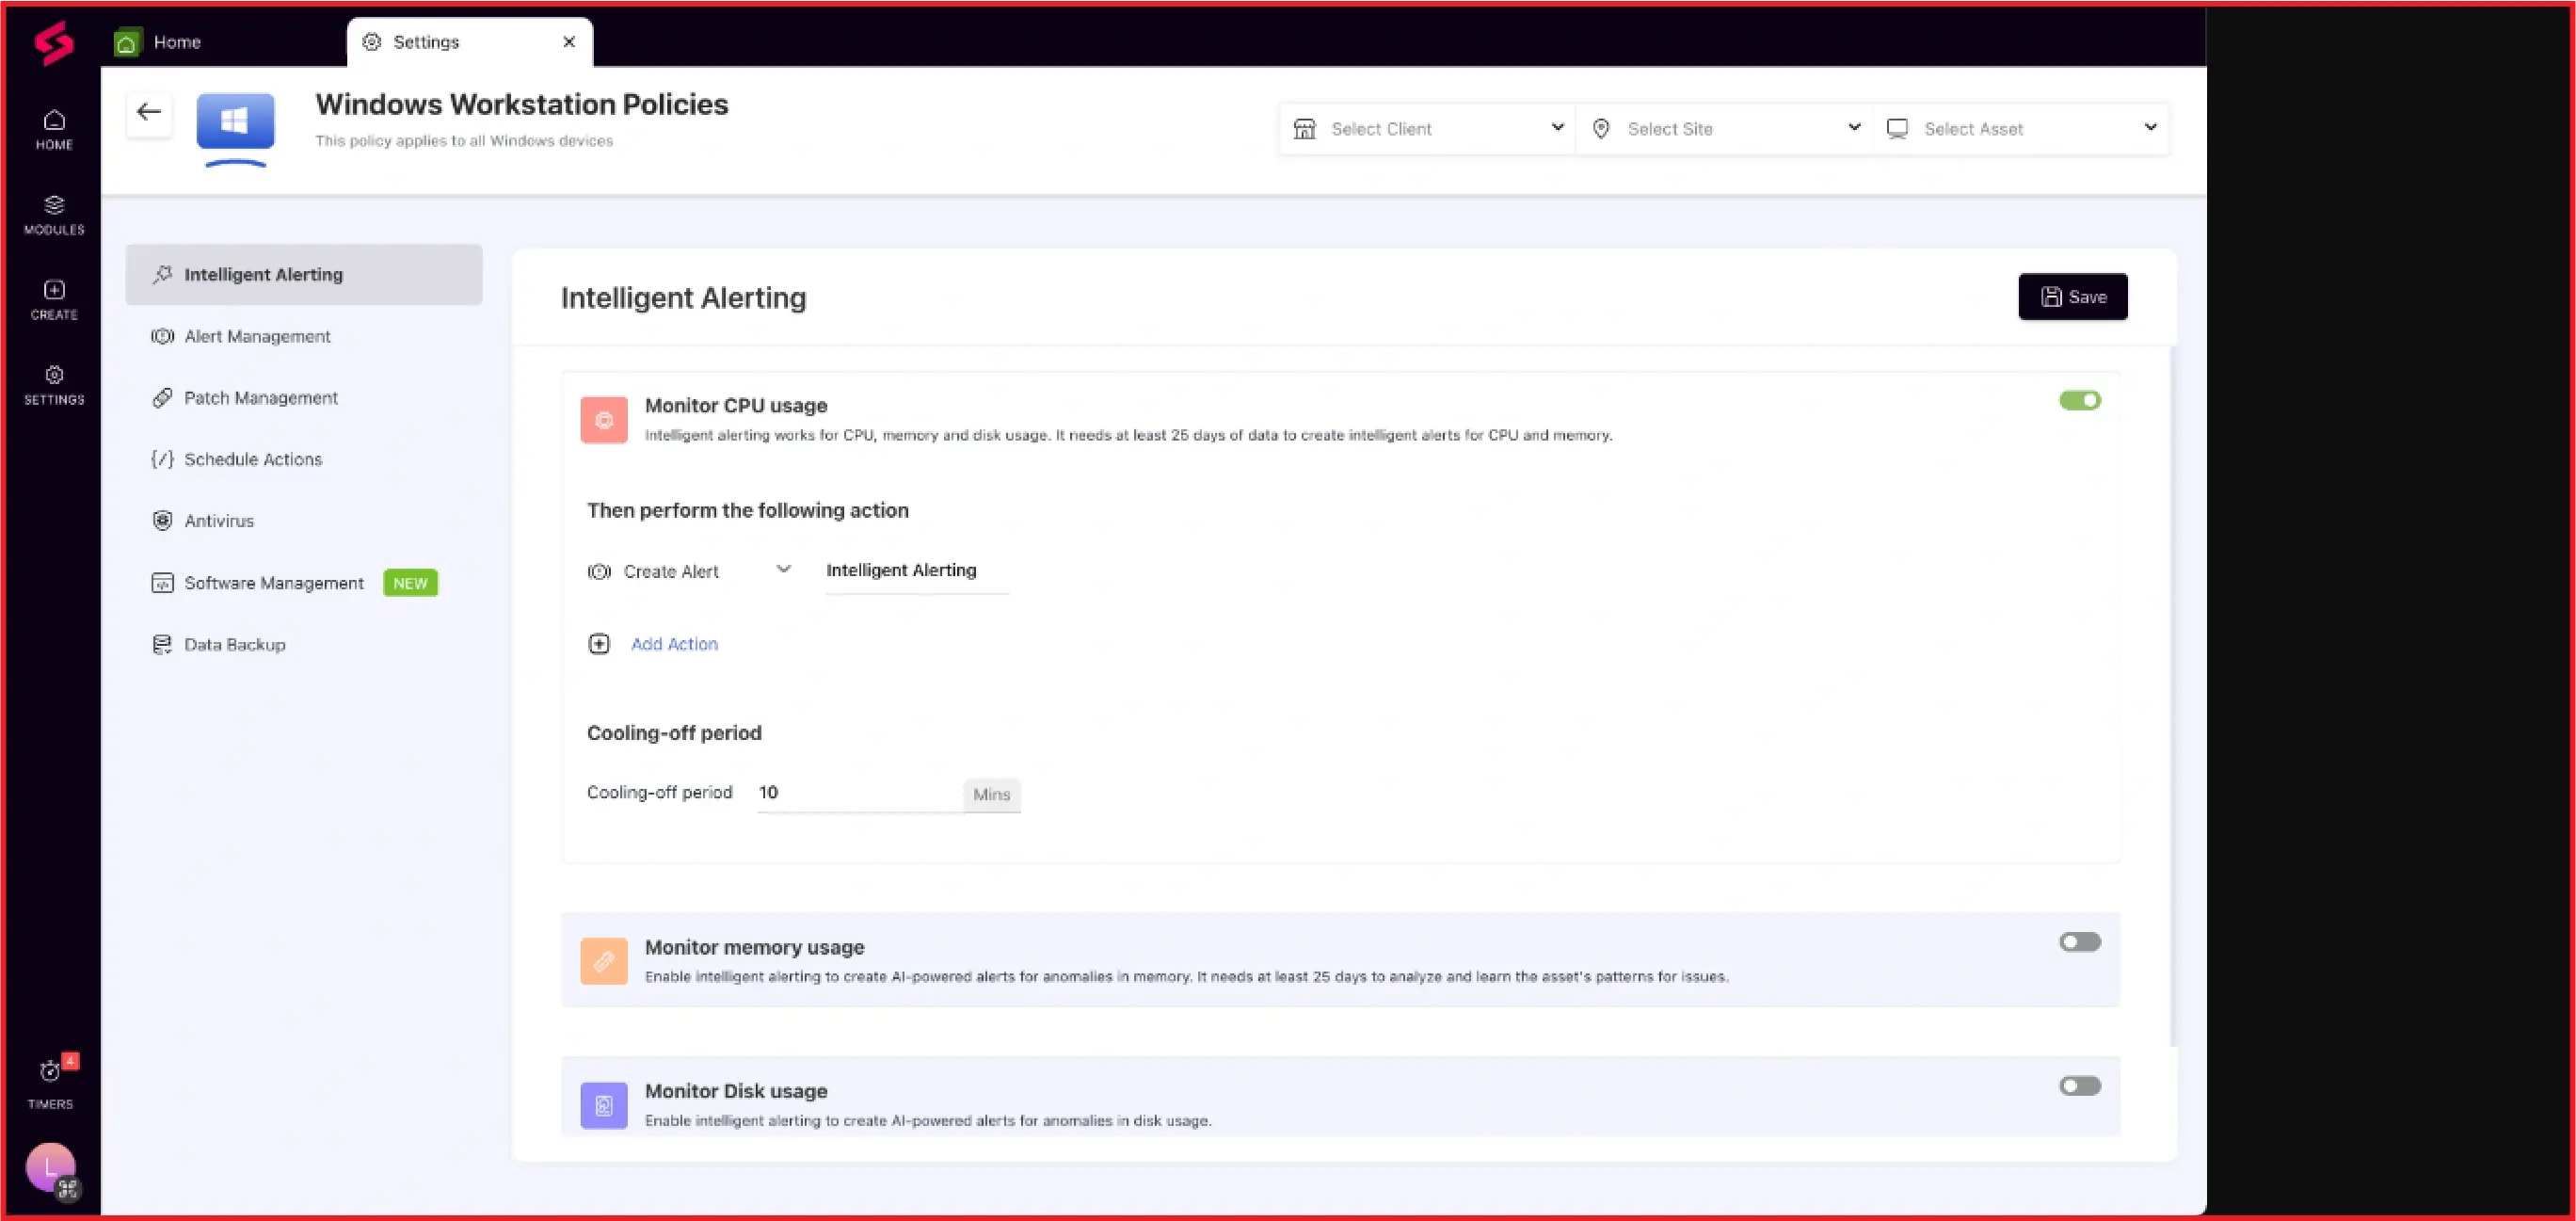The image size is (2576, 1221).
Task: Select the Alert Management sidebar icon
Action: pos(163,336)
